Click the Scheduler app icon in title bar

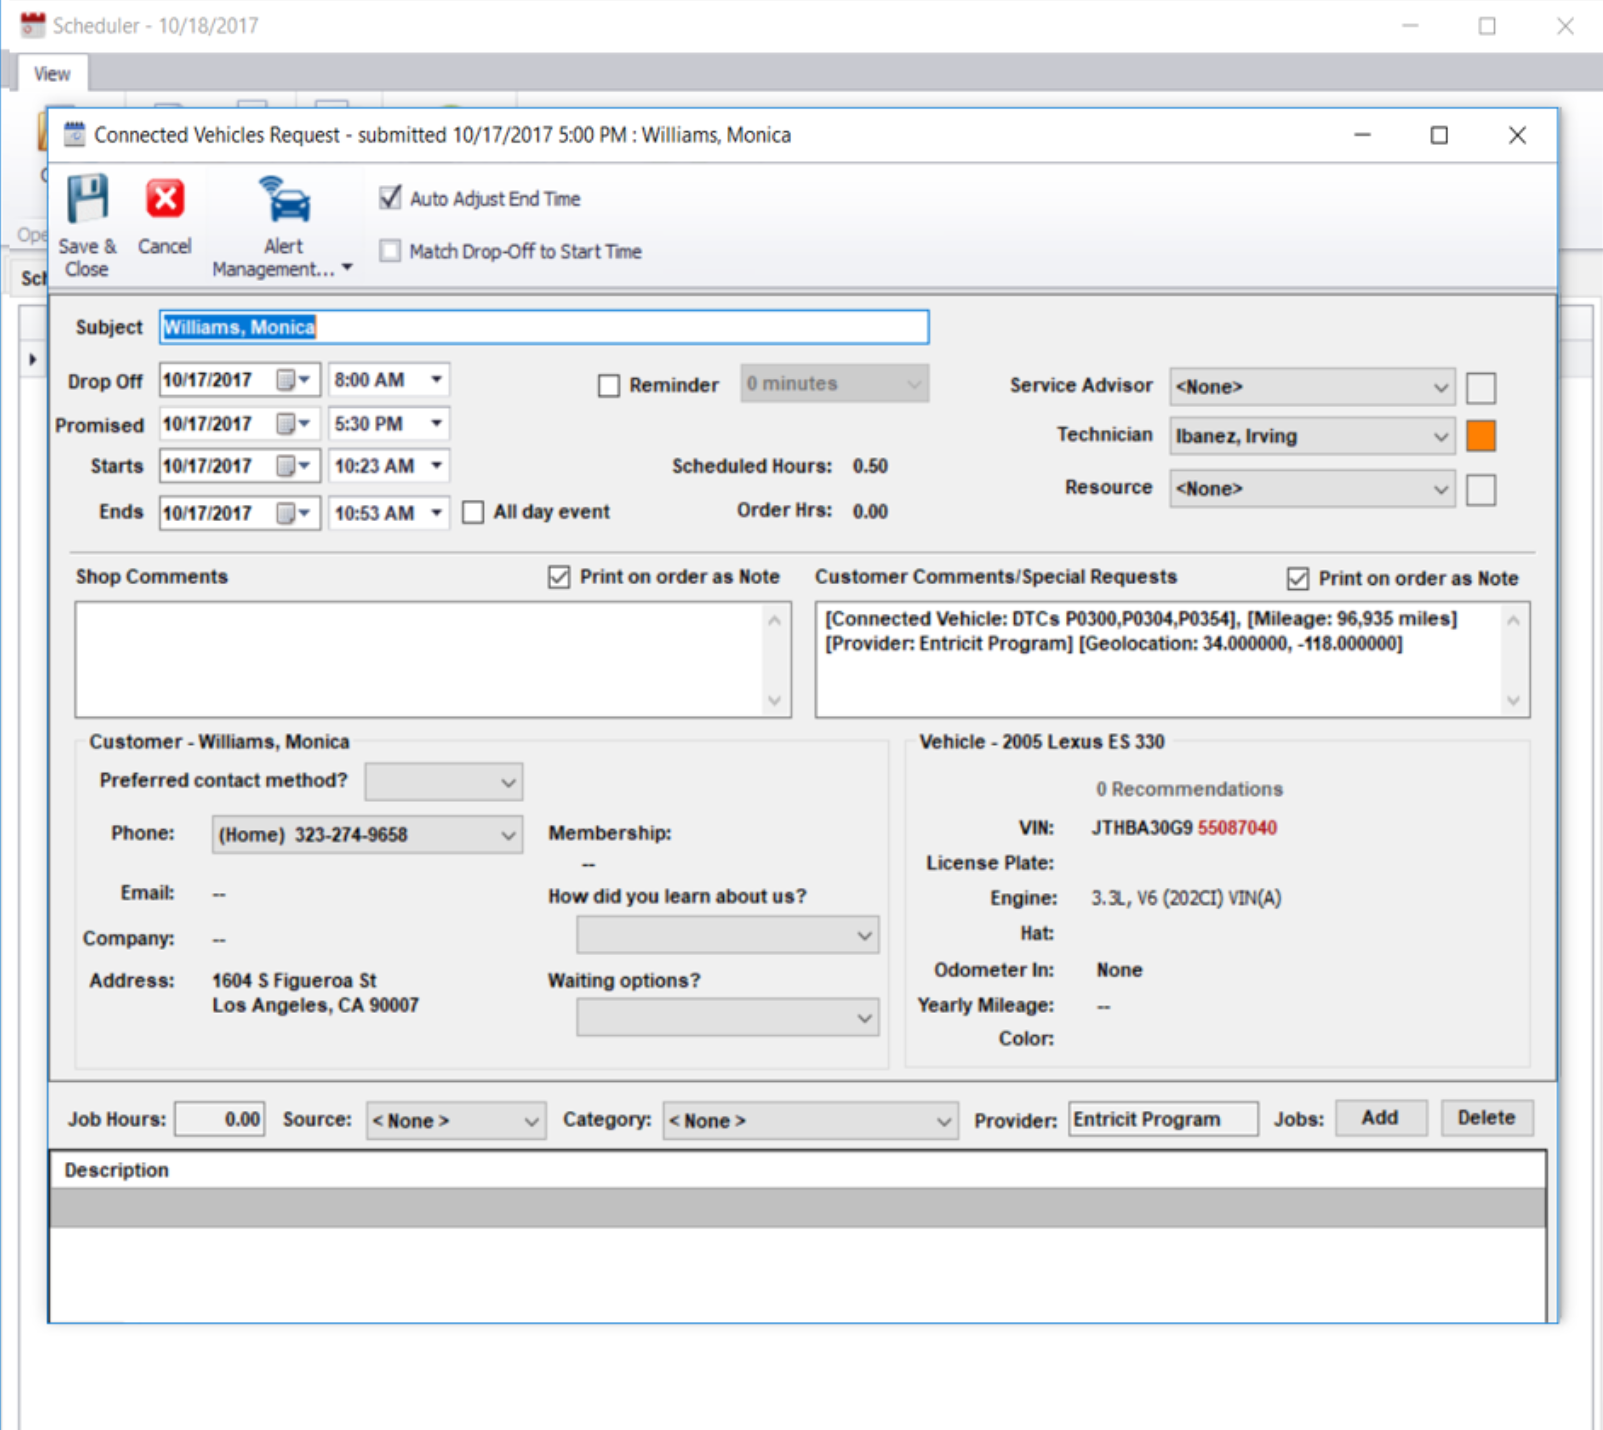33,25
